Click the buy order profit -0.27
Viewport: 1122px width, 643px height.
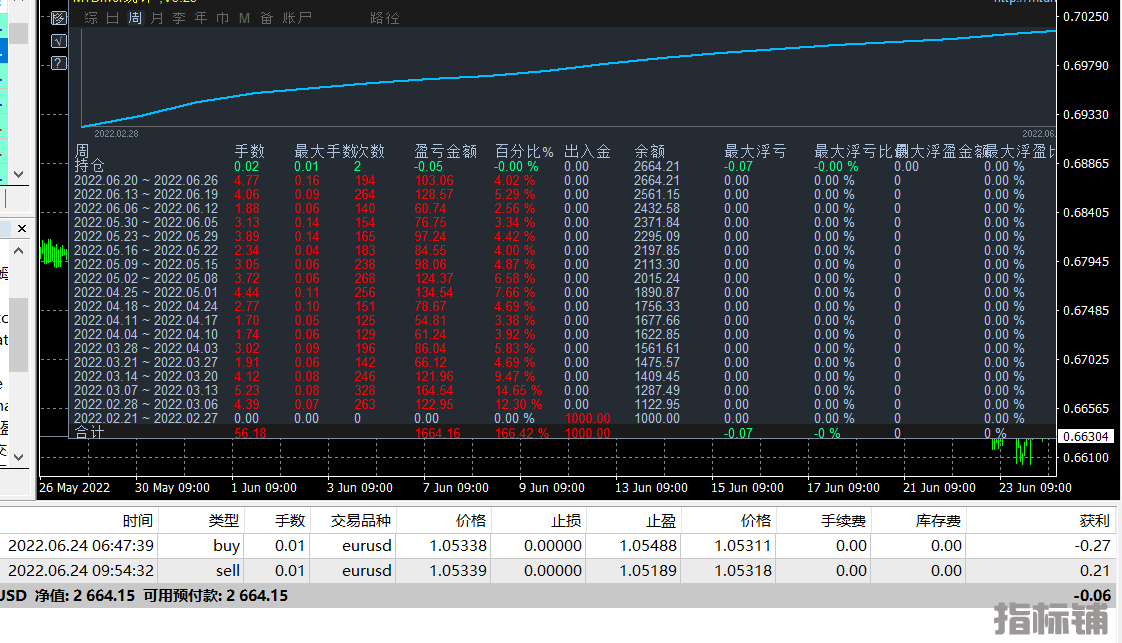click(1092, 546)
